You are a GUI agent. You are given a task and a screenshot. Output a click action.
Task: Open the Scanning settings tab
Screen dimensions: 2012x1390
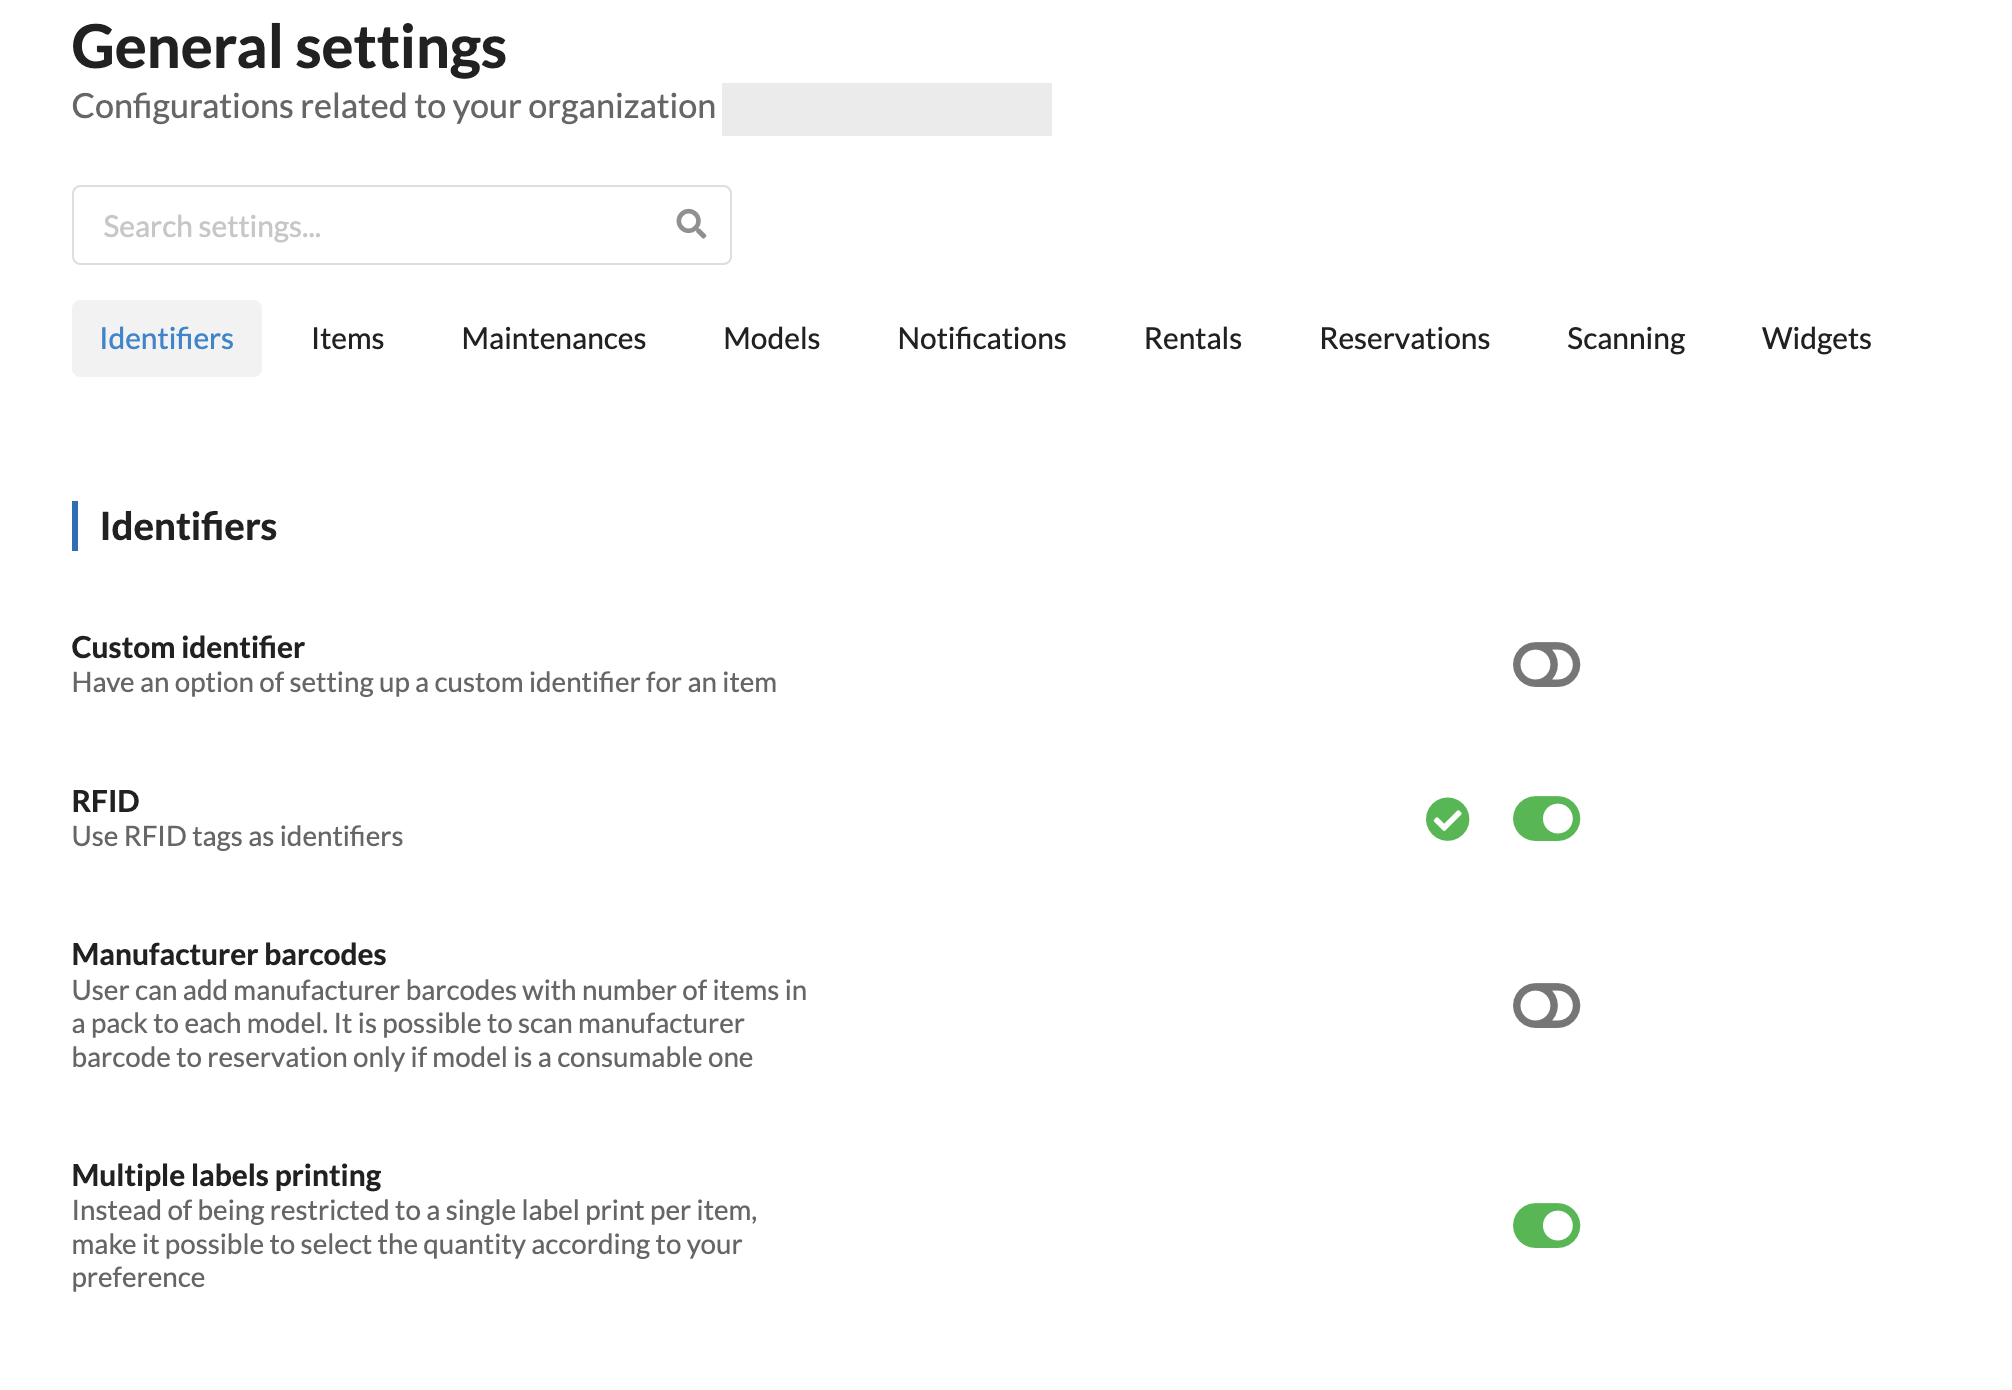[x=1626, y=339]
